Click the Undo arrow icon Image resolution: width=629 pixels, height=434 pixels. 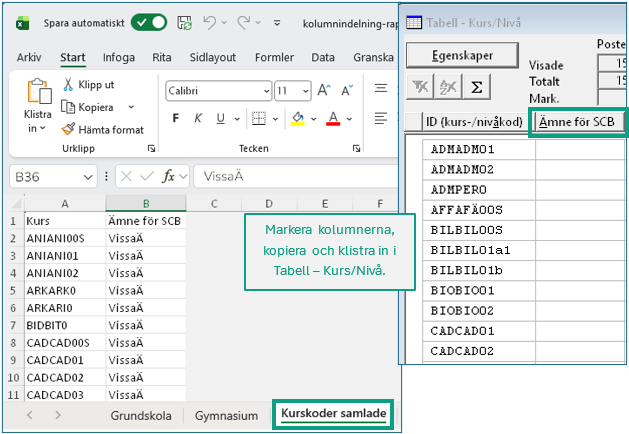click(x=210, y=22)
